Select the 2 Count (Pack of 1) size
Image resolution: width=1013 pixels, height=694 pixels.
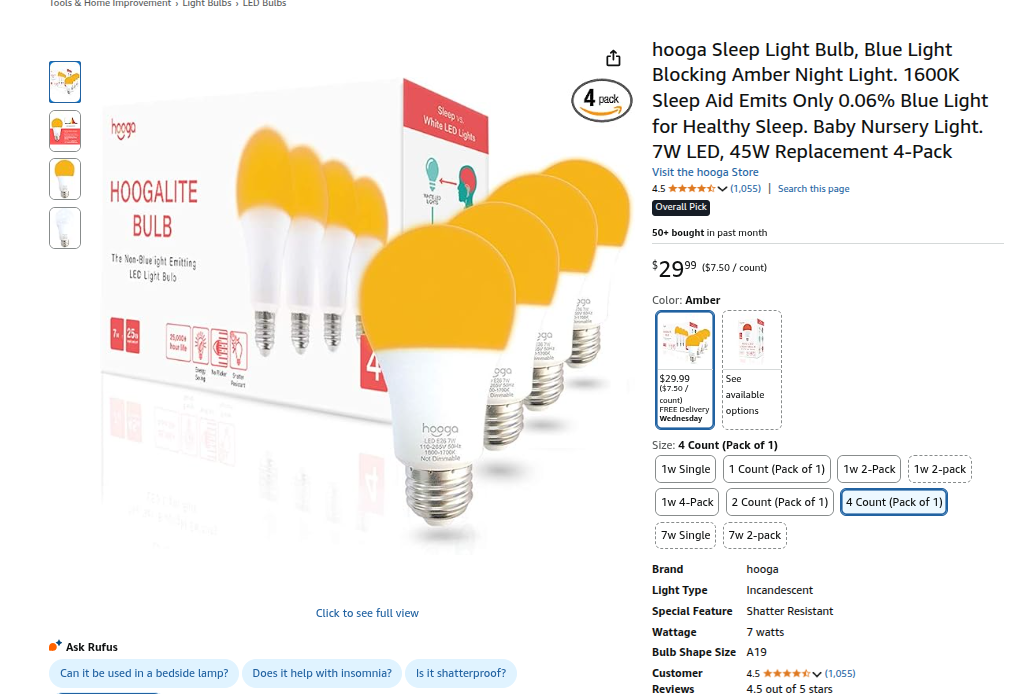[x=780, y=502]
